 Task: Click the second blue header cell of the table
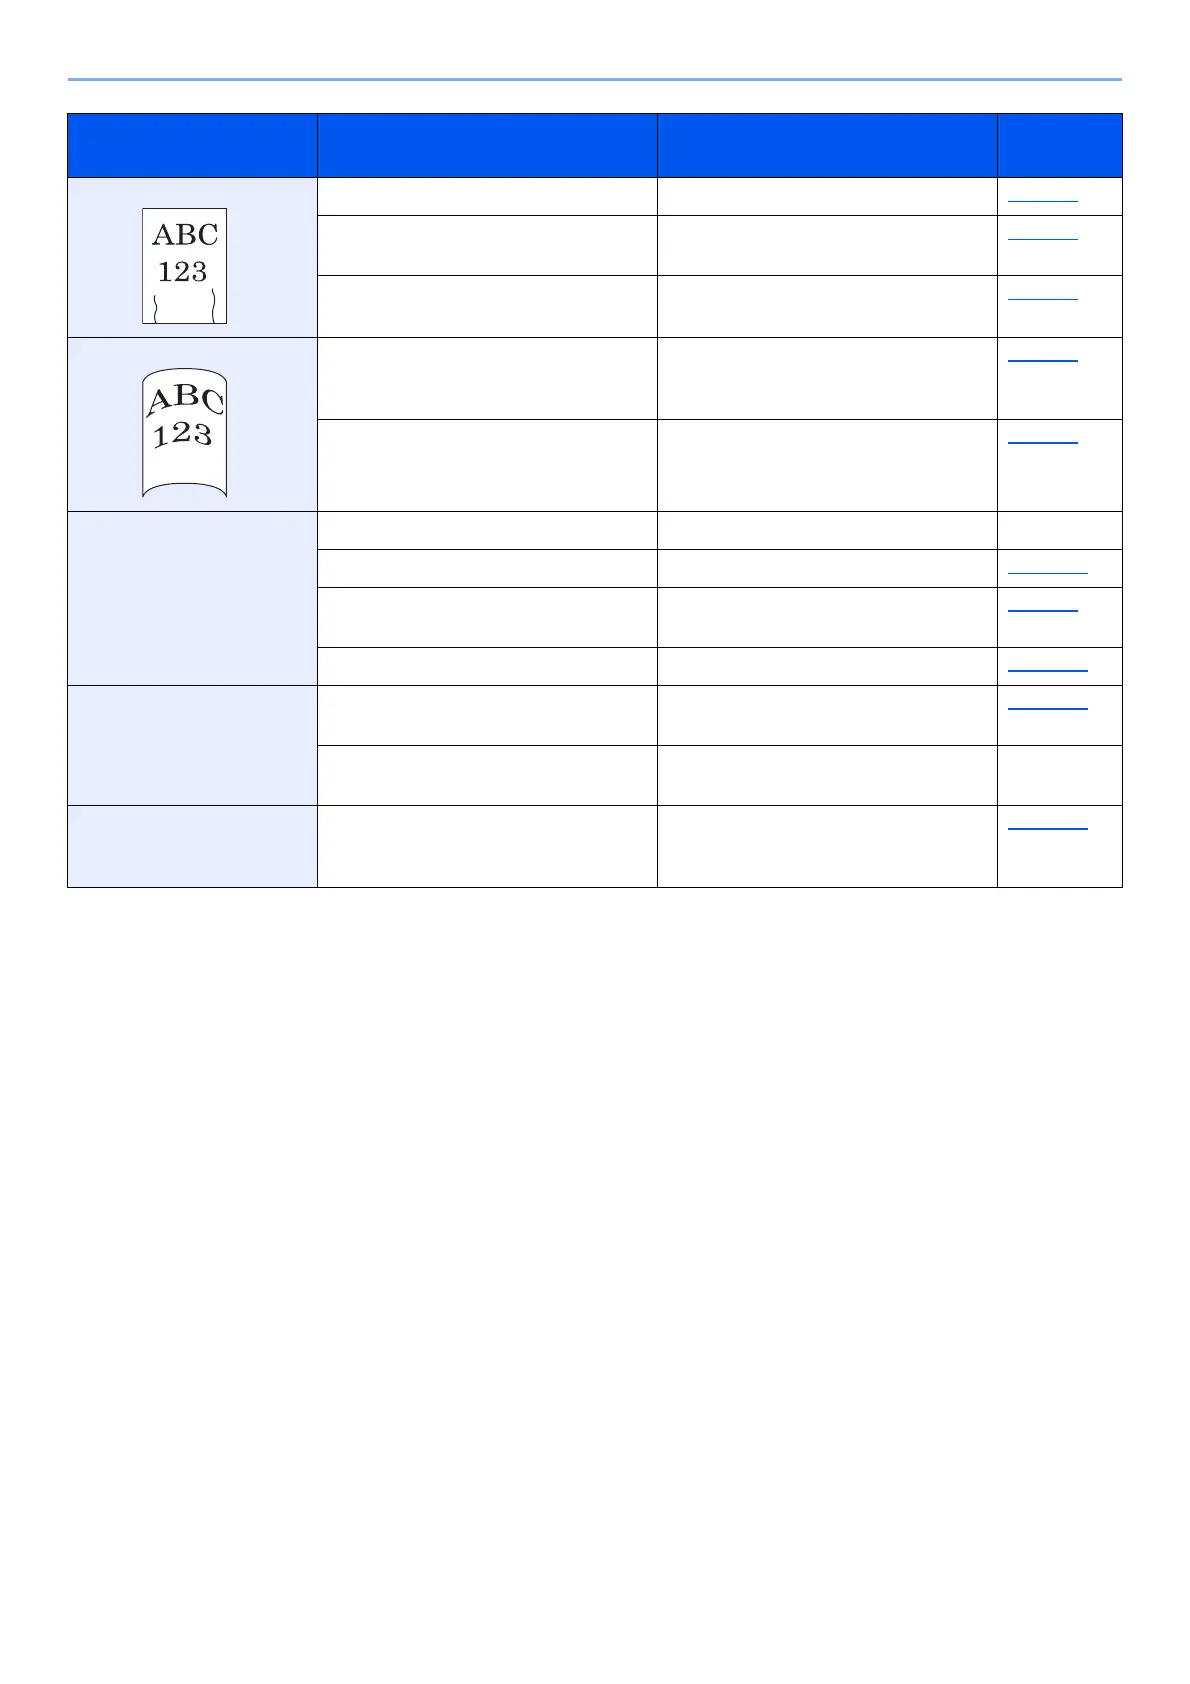(x=487, y=146)
